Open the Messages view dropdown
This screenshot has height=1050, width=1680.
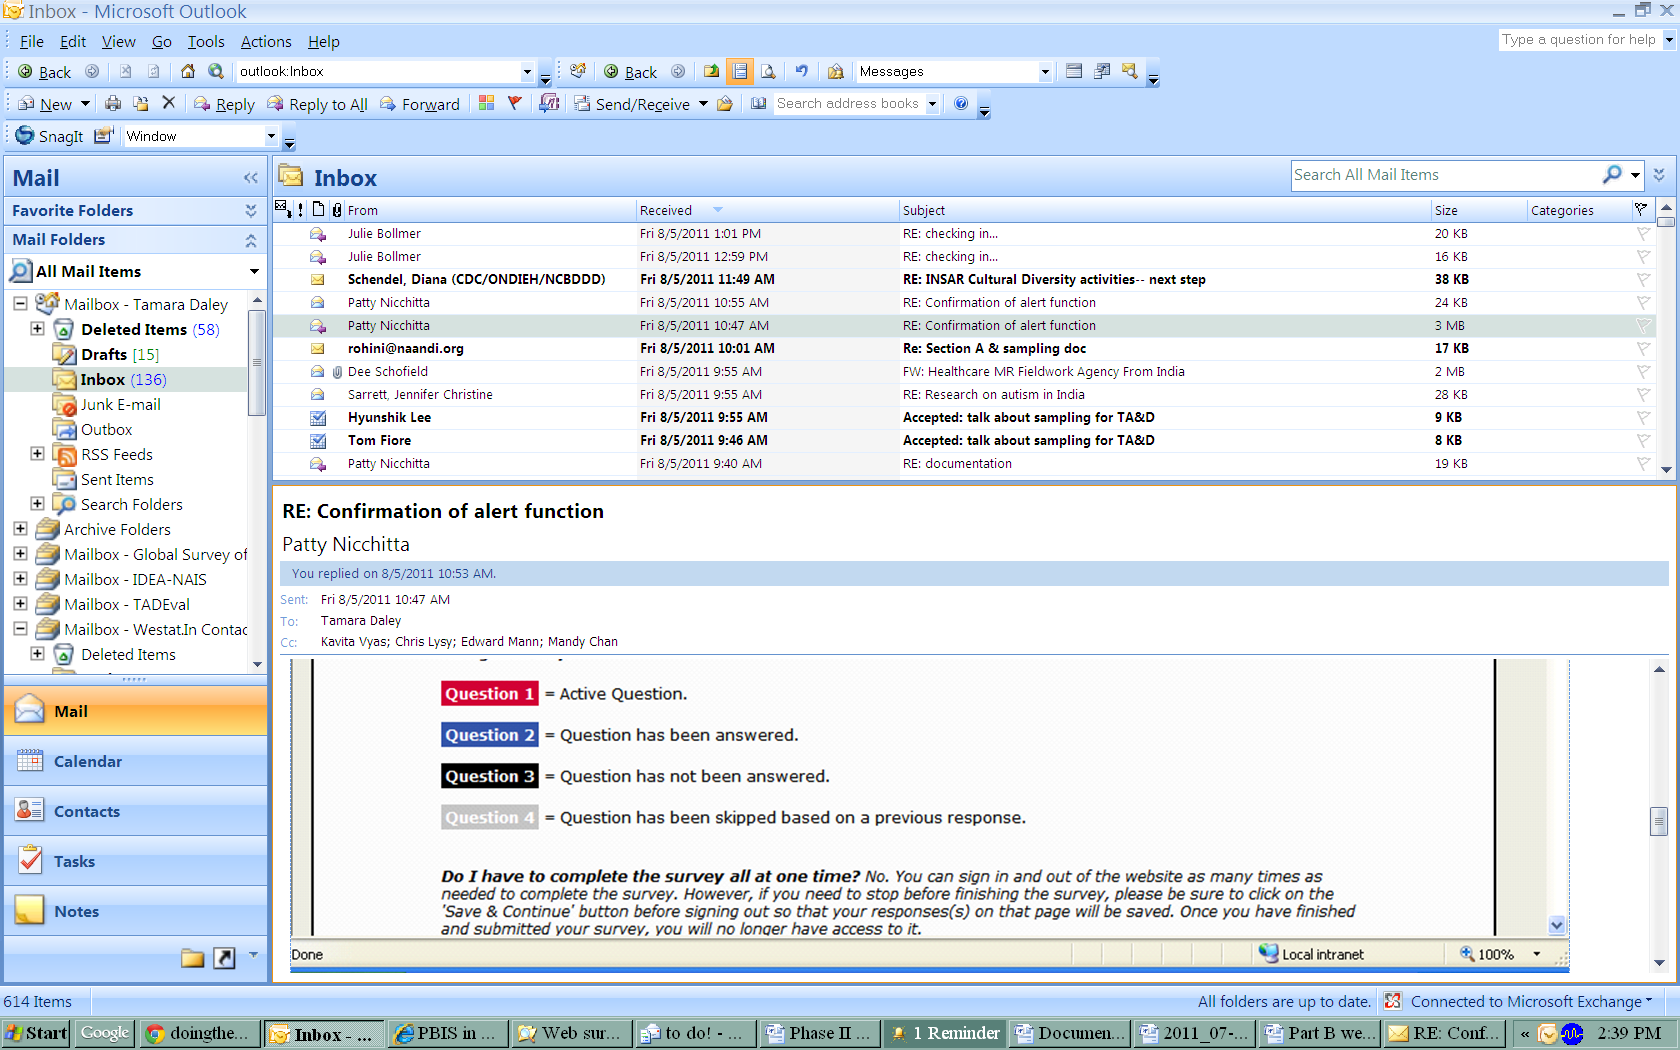click(x=1044, y=72)
